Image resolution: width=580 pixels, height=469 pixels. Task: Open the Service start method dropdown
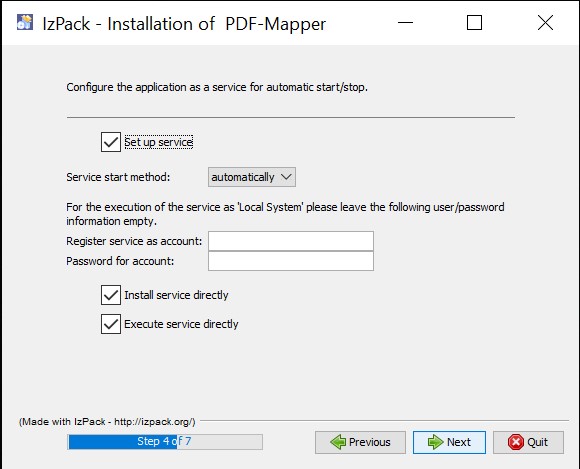252,177
